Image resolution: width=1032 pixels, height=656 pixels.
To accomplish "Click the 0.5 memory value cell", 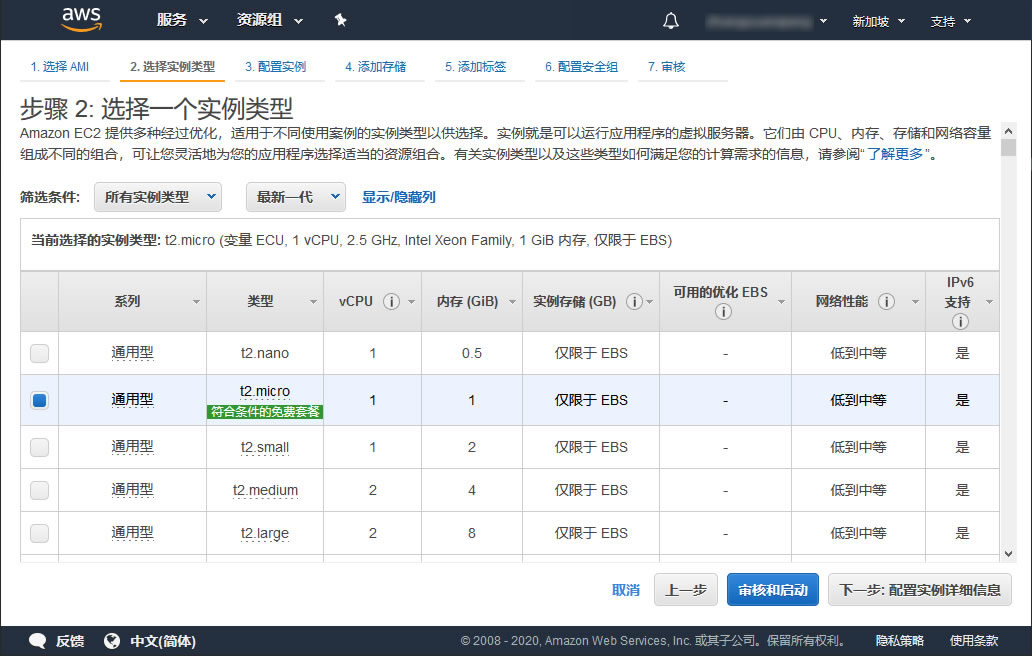I will [x=472, y=353].
